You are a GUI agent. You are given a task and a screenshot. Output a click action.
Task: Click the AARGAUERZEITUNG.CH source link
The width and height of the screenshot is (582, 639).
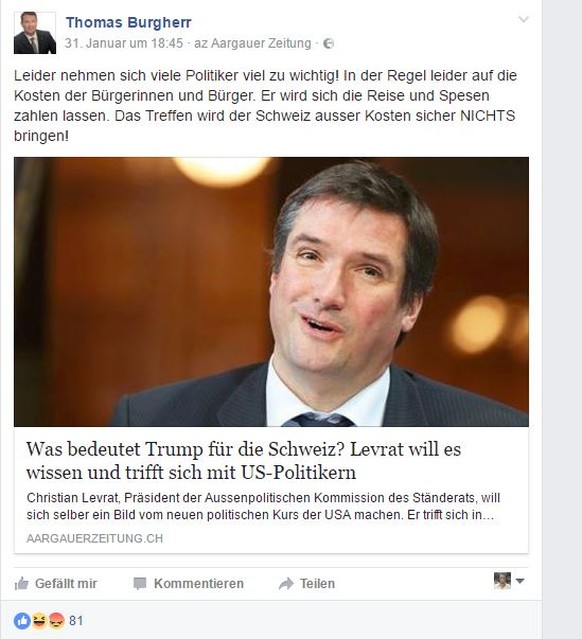coord(95,538)
